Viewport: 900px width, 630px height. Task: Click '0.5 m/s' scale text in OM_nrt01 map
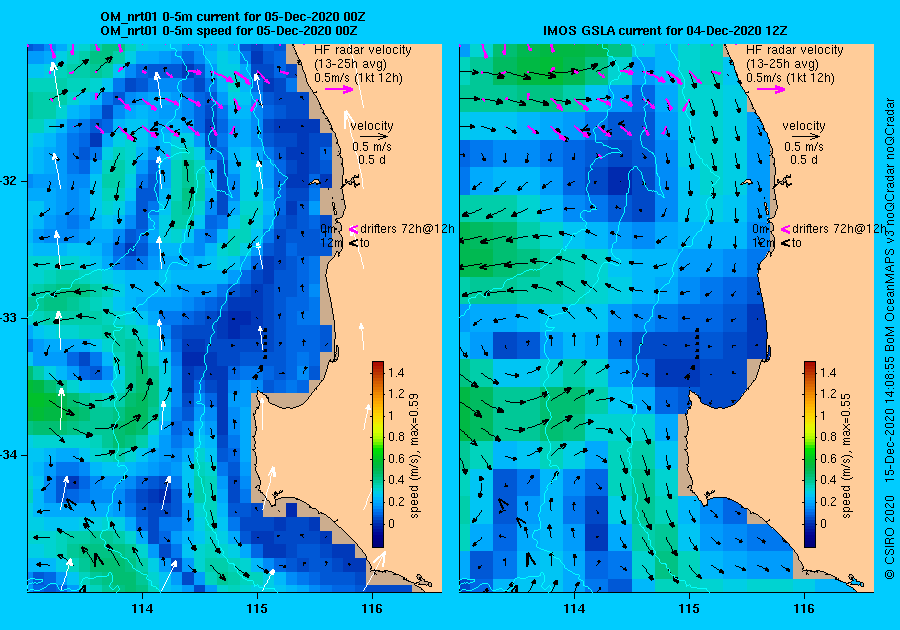[x=372, y=147]
